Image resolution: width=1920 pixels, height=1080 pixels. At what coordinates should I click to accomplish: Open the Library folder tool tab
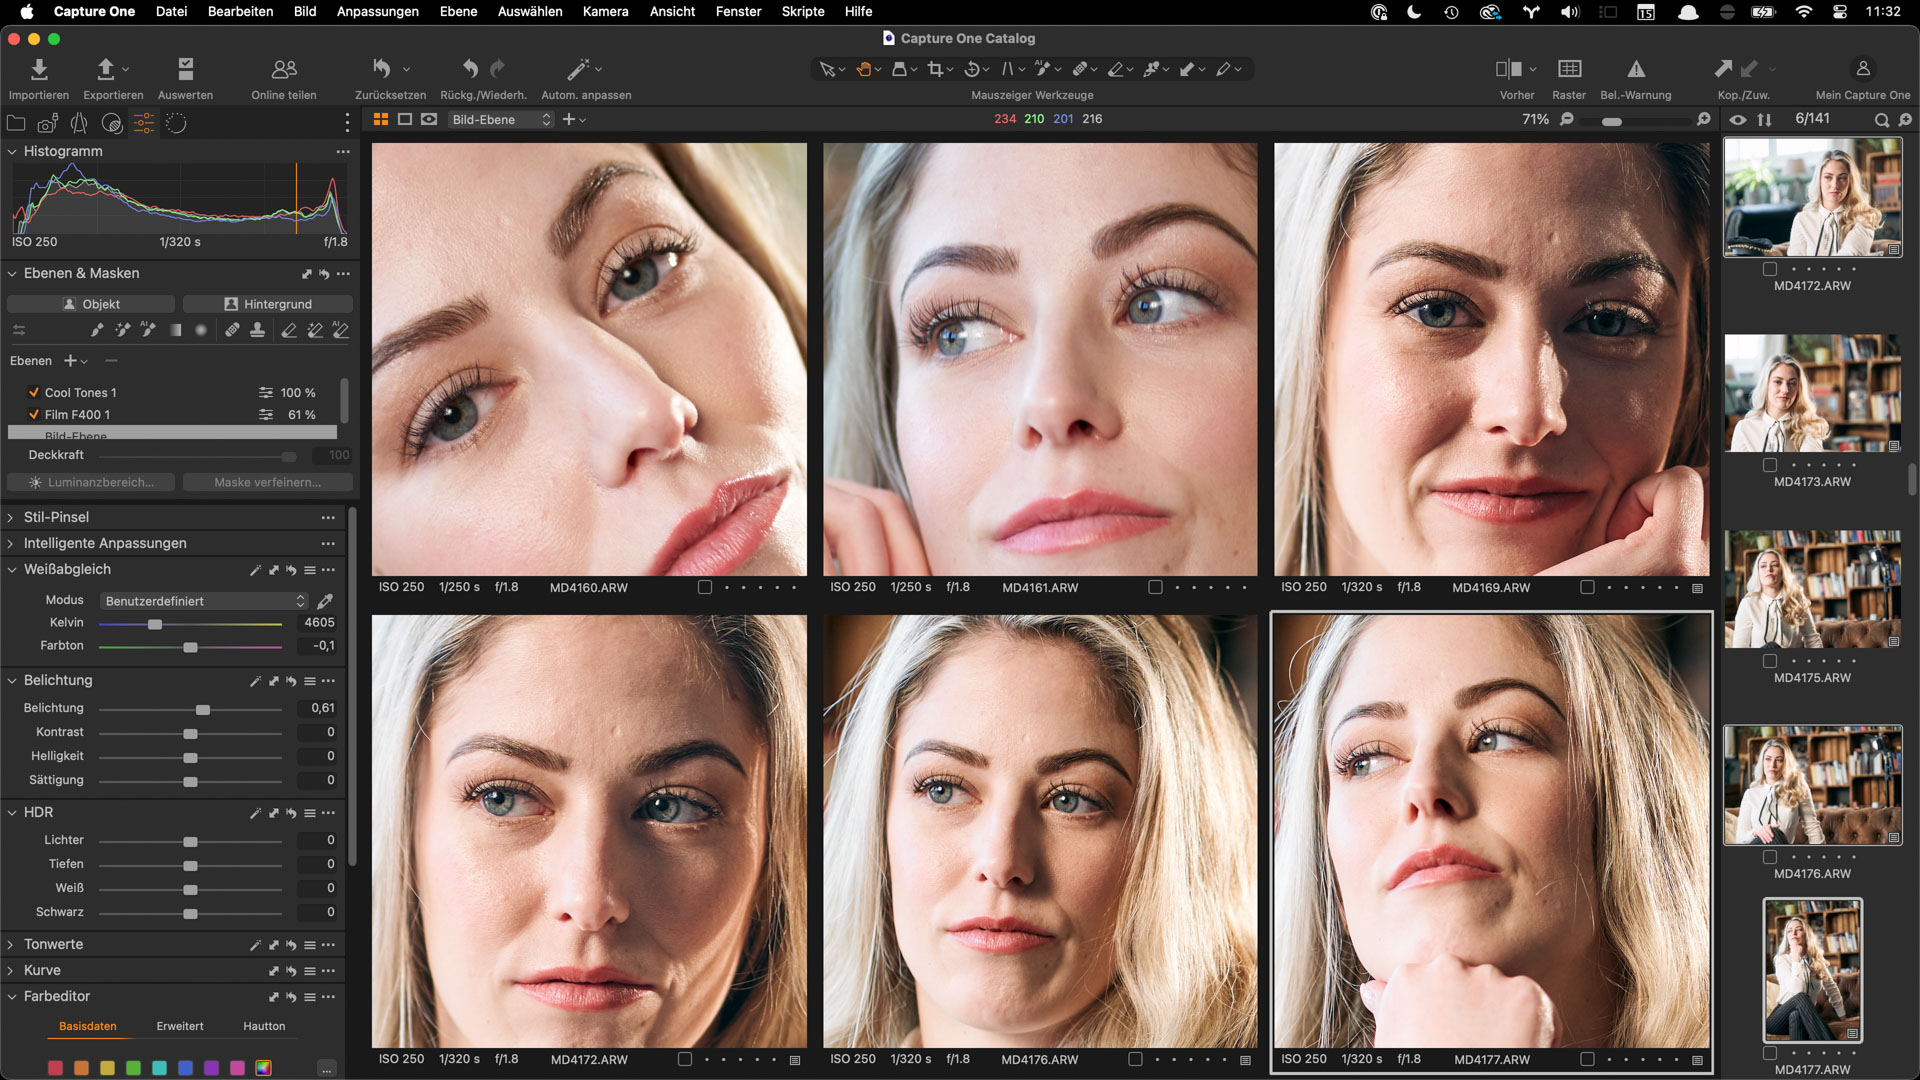(16, 123)
